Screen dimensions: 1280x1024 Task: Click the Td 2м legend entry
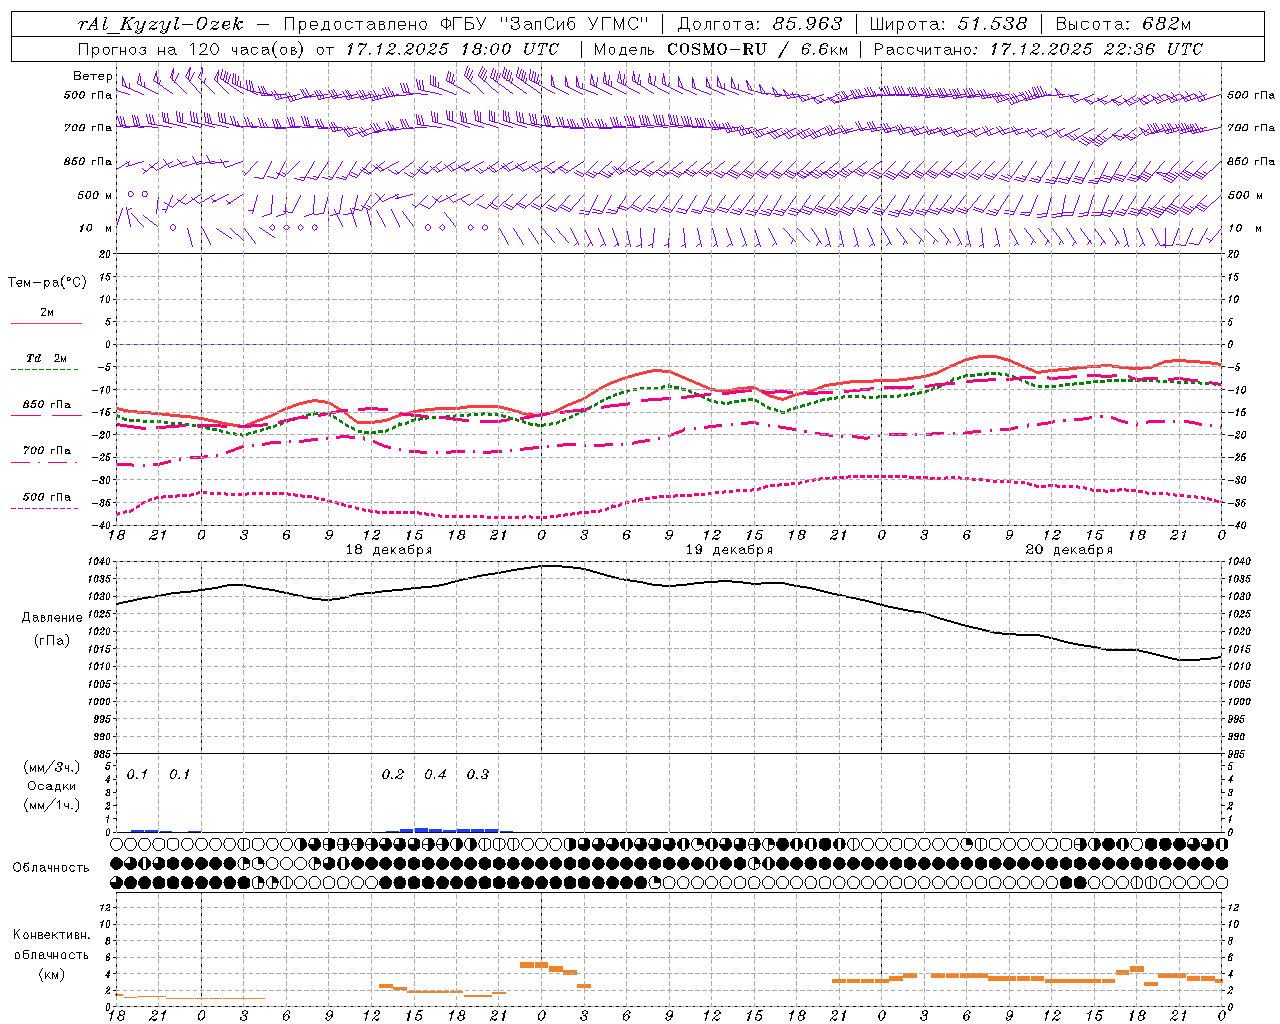click(x=47, y=358)
